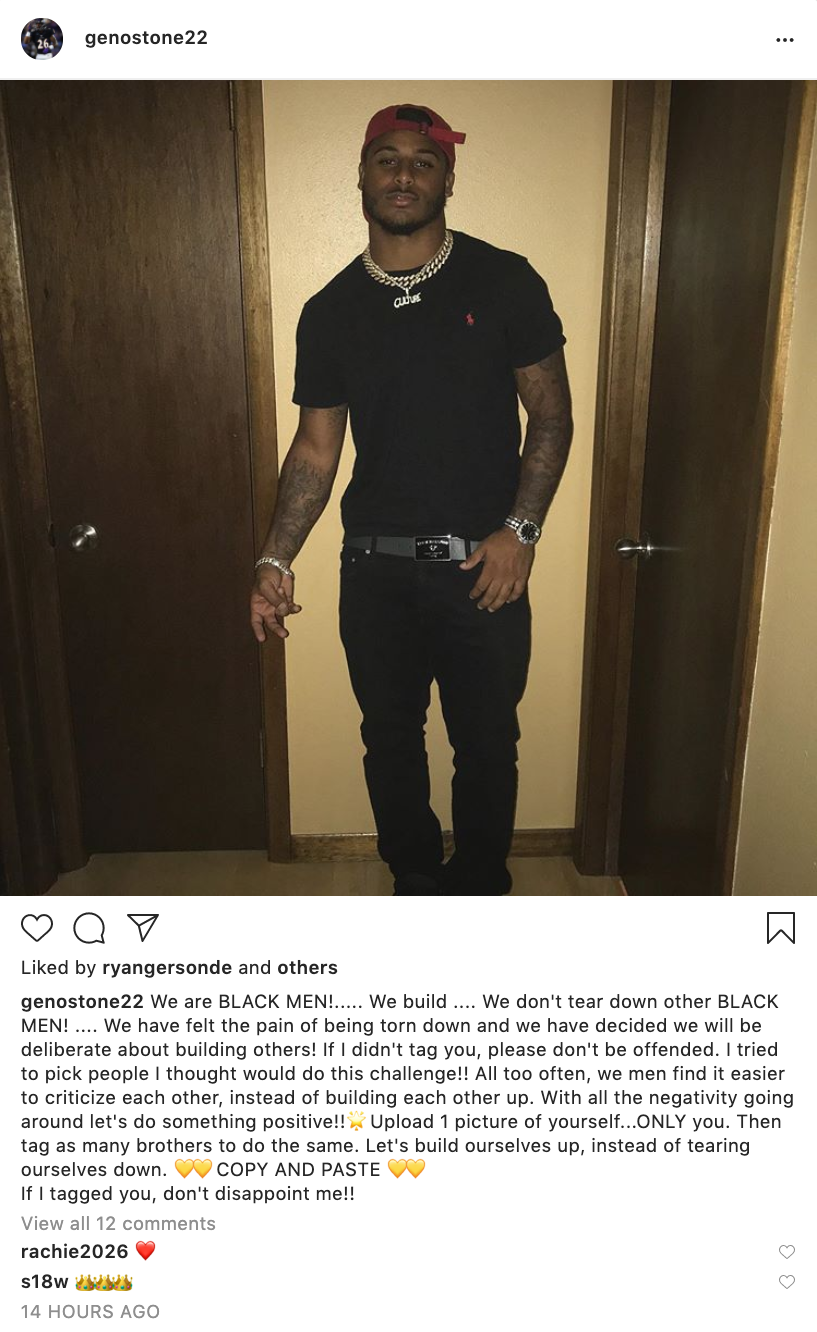The height and width of the screenshot is (1332, 817).
Task: Open rachie2026's profile from comment
Action: pos(75,1251)
